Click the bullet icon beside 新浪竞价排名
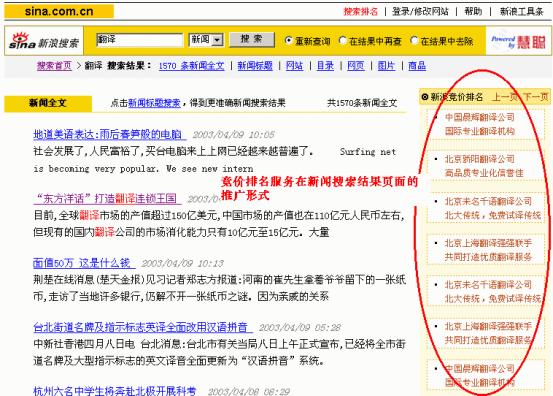 pos(425,97)
